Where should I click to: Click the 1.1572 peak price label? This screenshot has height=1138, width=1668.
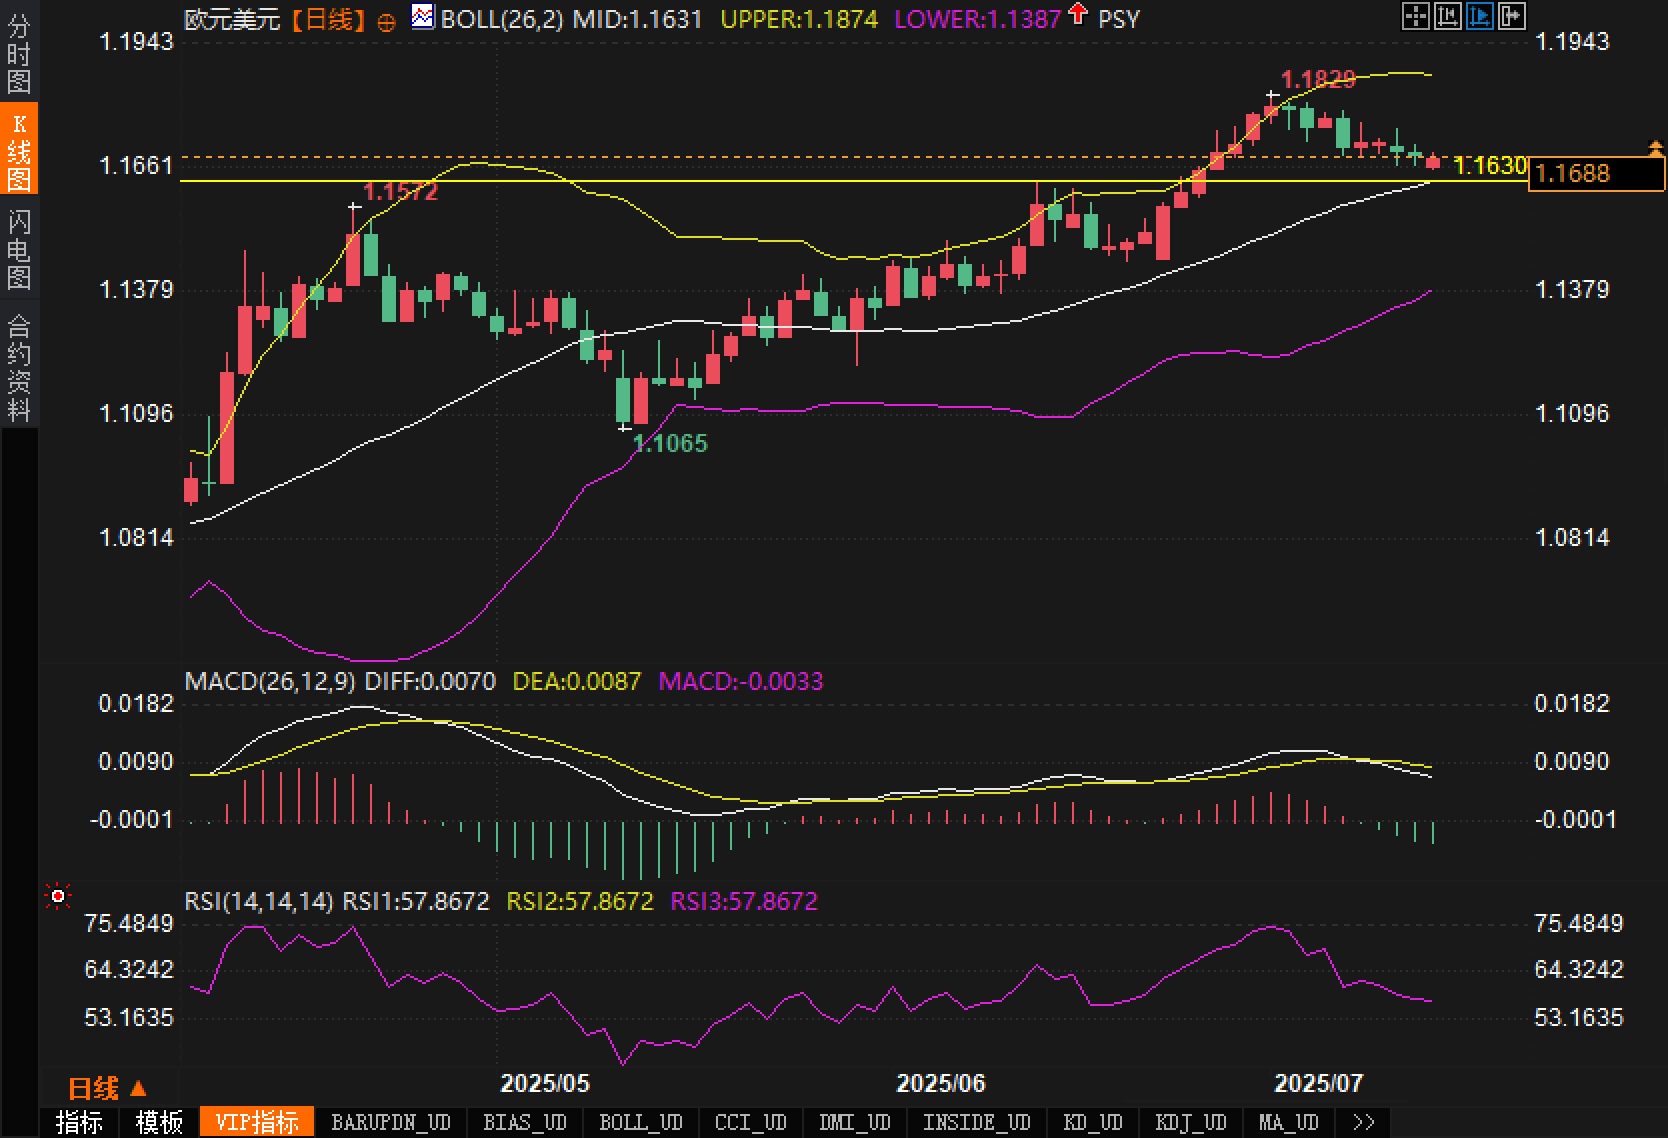point(400,192)
